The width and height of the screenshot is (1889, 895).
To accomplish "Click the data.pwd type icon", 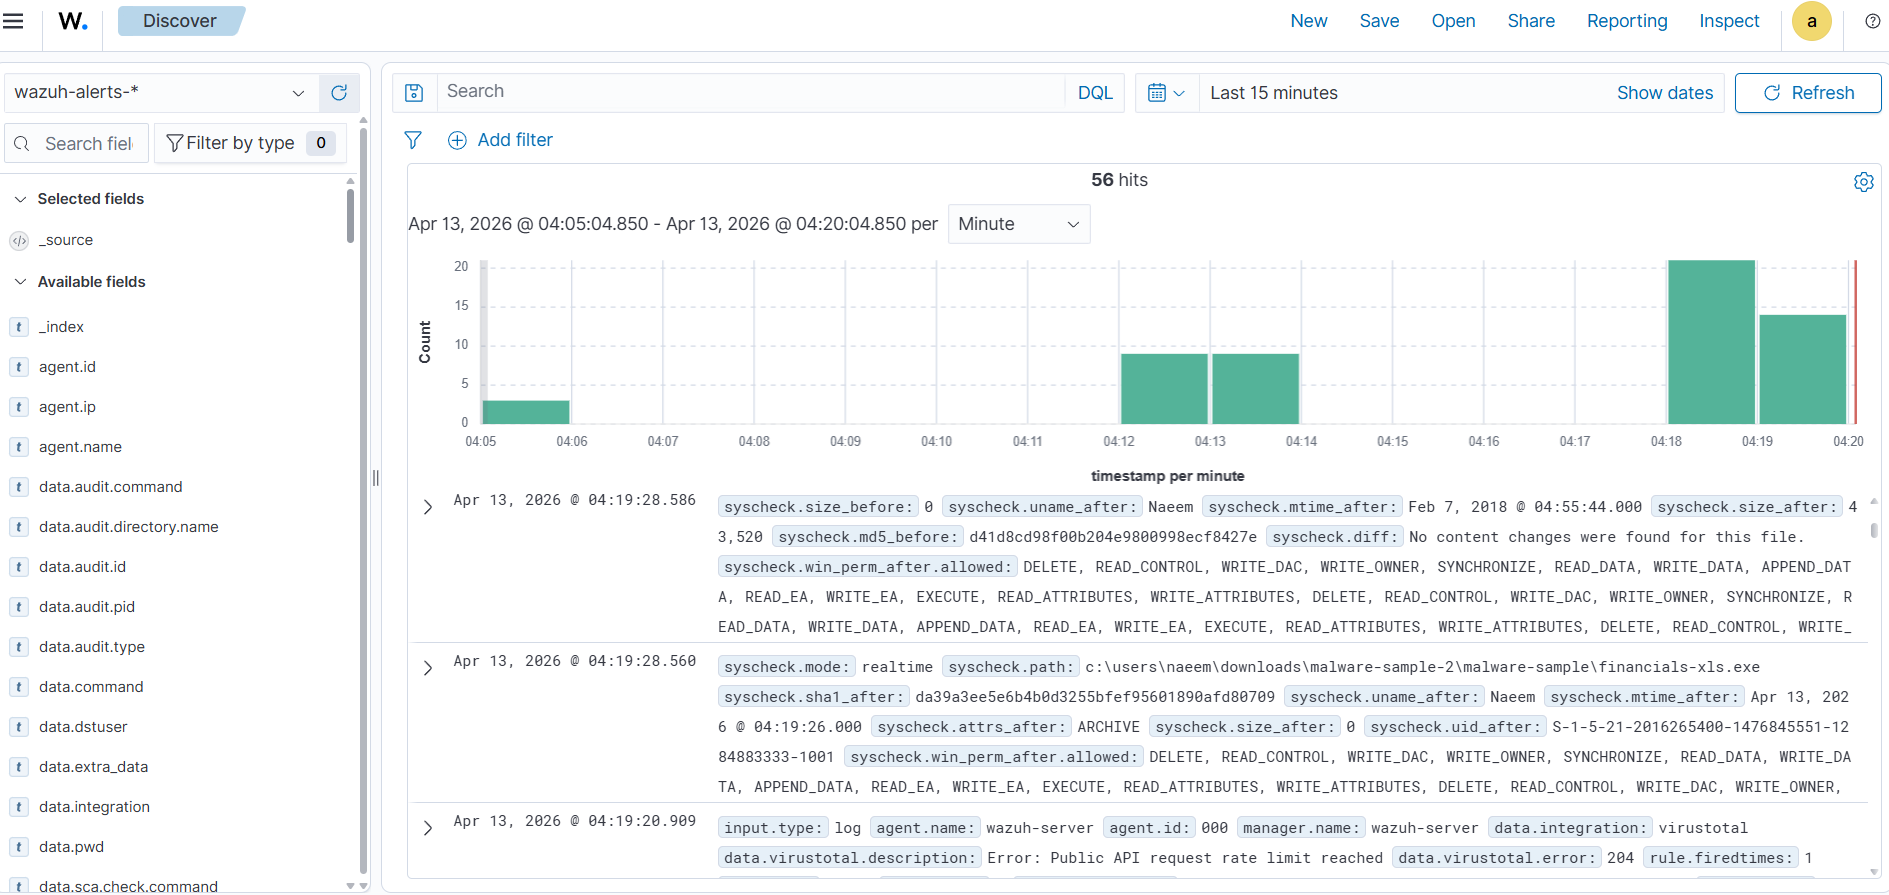I will [19, 847].
